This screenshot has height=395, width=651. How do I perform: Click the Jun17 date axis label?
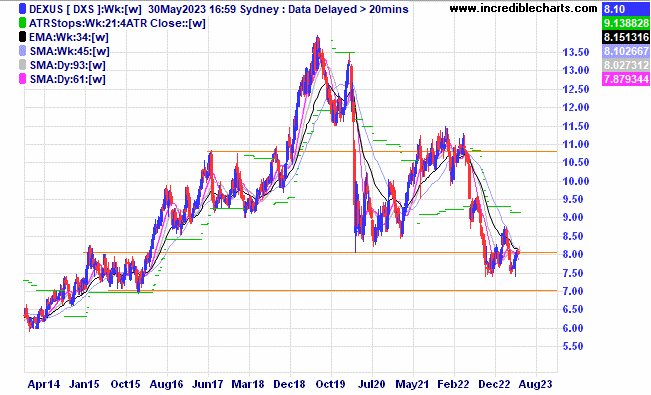[x=207, y=384]
